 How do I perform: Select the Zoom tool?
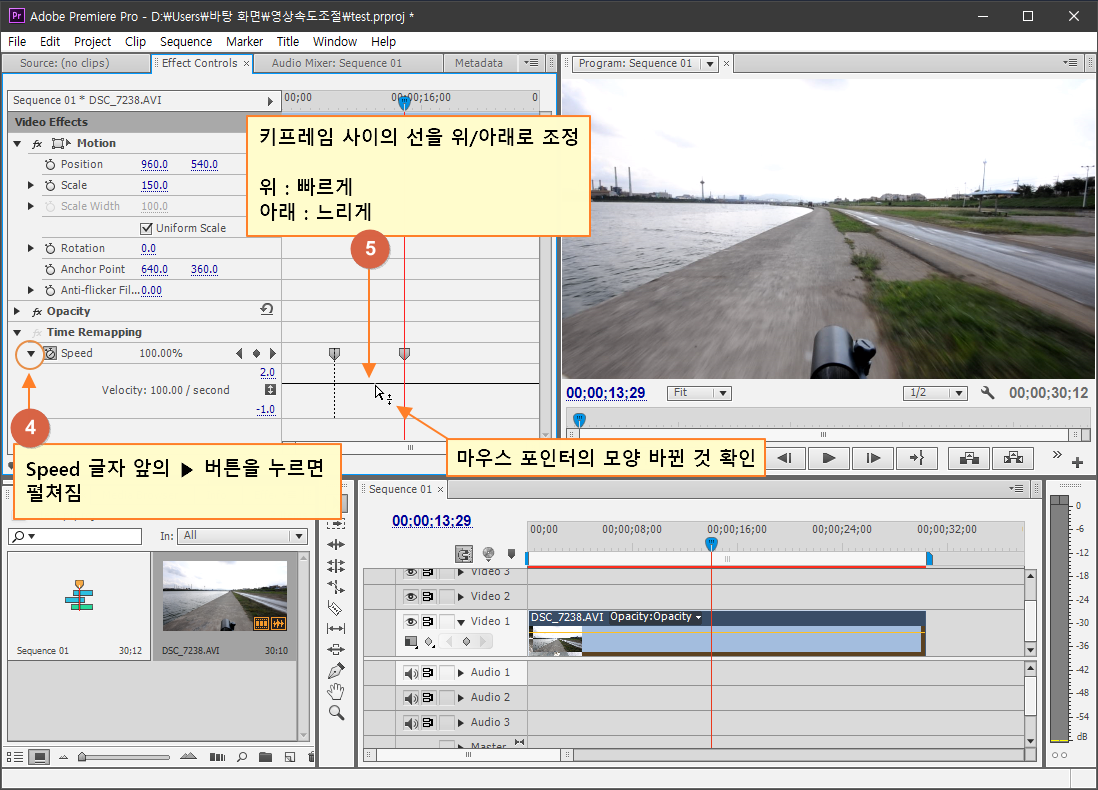[x=336, y=713]
